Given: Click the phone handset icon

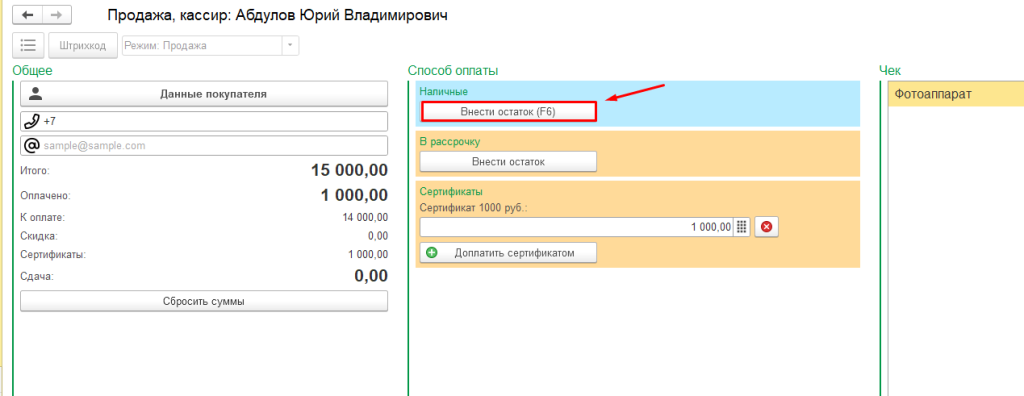Looking at the screenshot, I should (x=31, y=121).
